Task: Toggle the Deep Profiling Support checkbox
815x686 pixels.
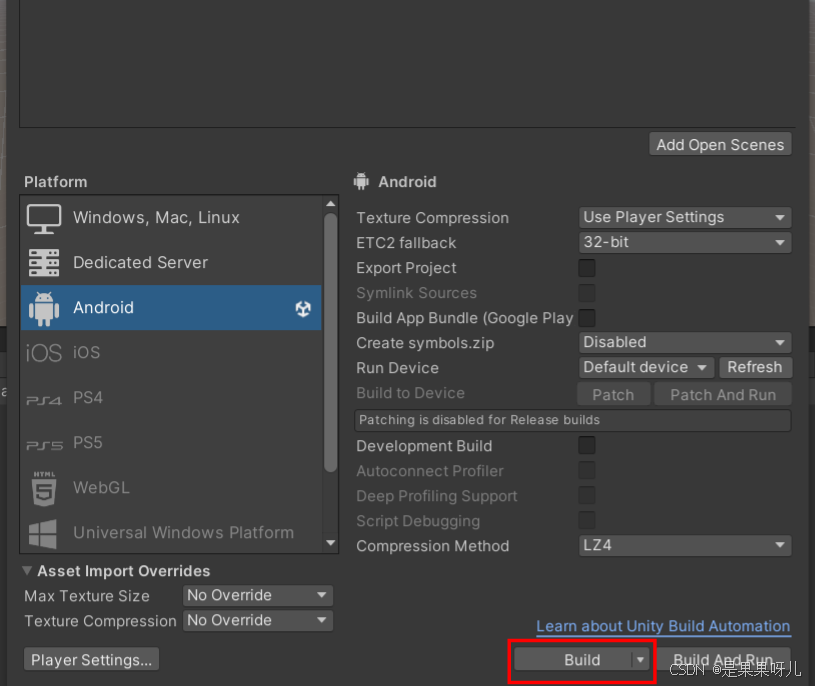Action: click(x=587, y=496)
